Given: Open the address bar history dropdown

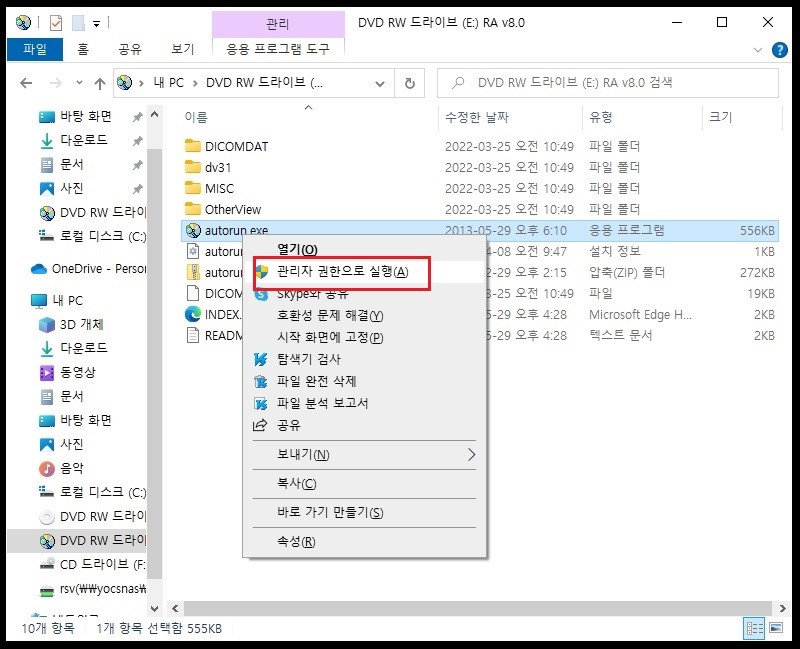Looking at the screenshot, I should 382,83.
